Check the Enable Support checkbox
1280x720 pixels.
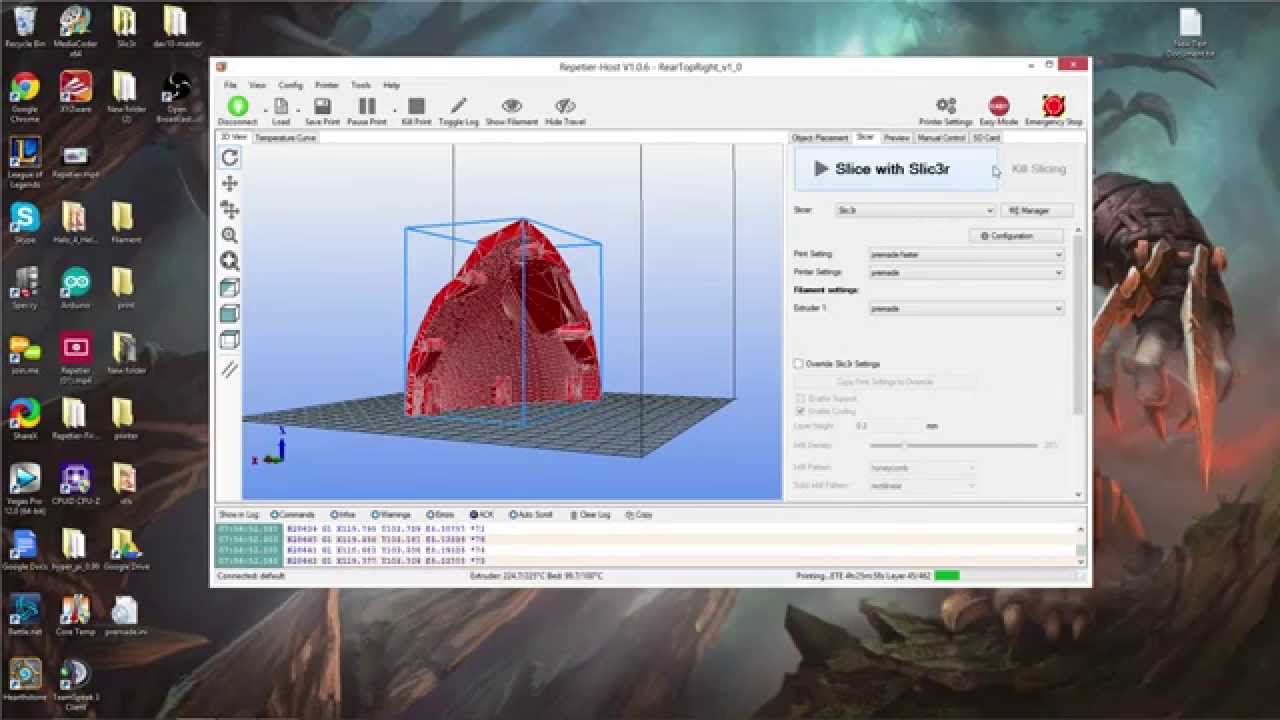pyautogui.click(x=799, y=398)
